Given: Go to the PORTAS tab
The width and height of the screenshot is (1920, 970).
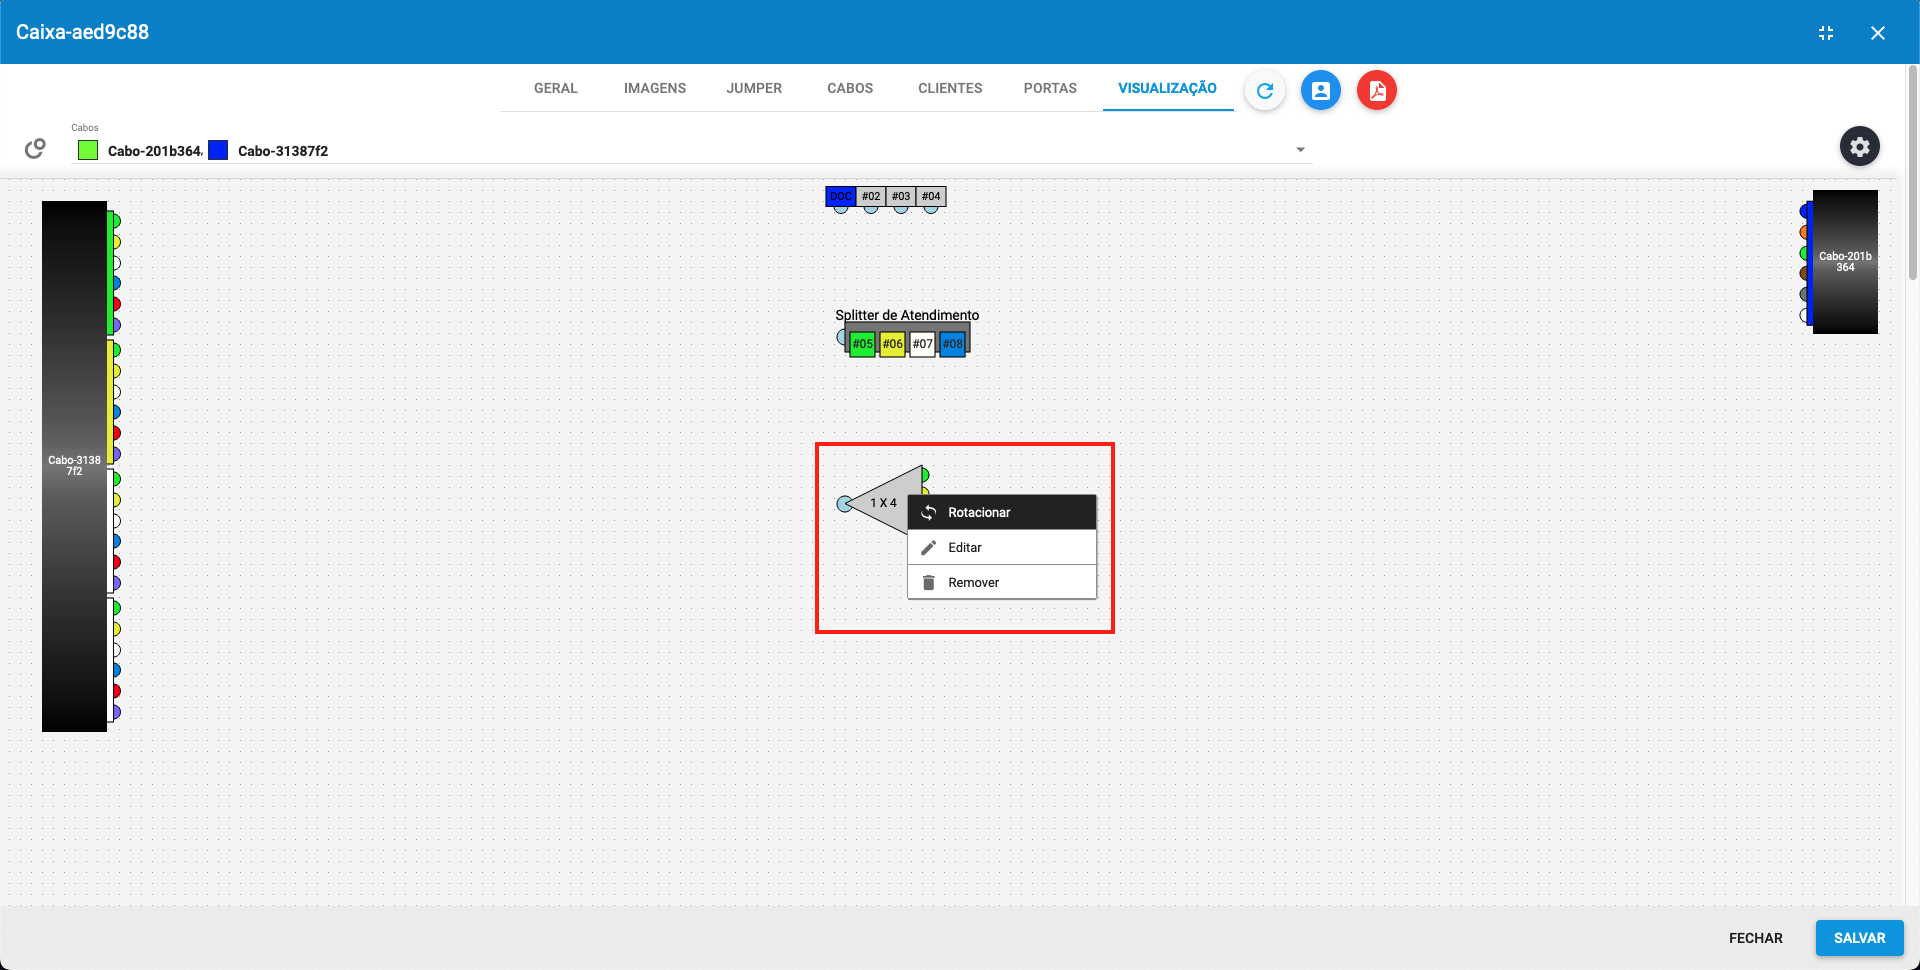Looking at the screenshot, I should click(1050, 88).
